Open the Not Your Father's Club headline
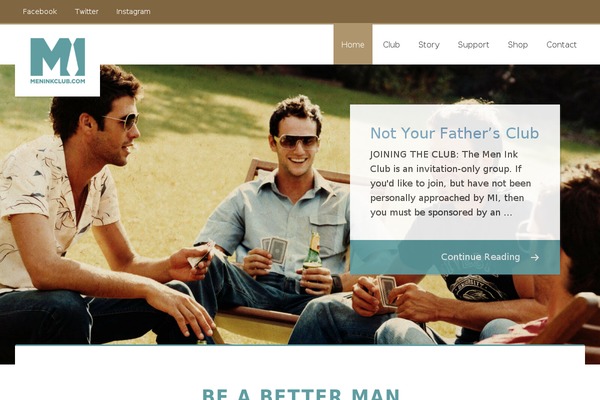 click(x=455, y=133)
